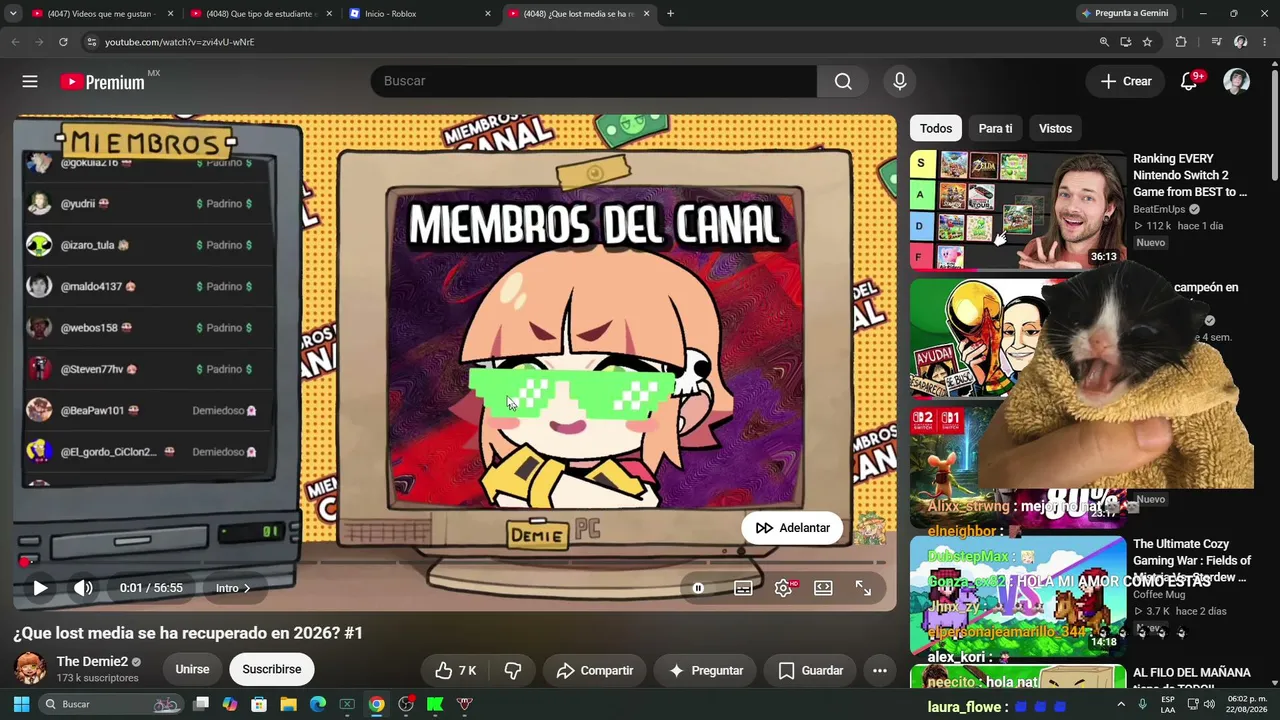The width and height of the screenshot is (1280, 720).
Task: Open more actions three-dot menu
Action: [x=880, y=670]
